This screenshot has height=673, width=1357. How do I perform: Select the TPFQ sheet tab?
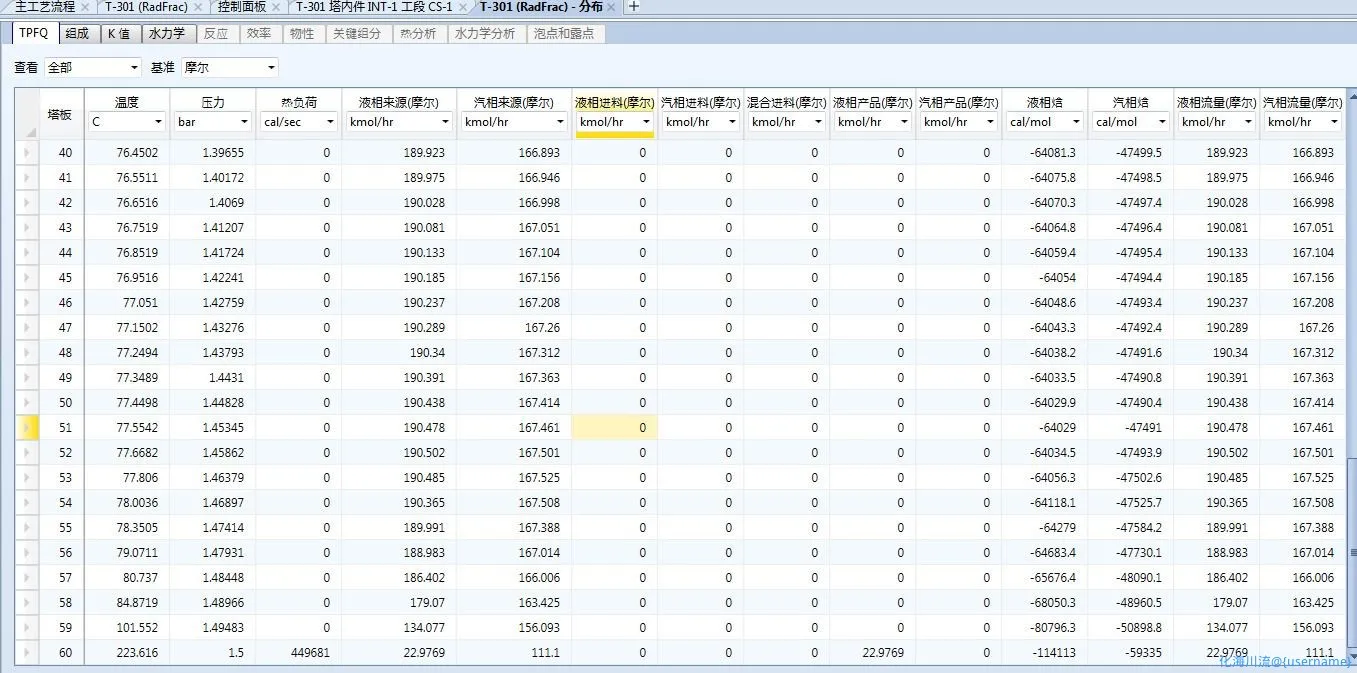pos(33,33)
